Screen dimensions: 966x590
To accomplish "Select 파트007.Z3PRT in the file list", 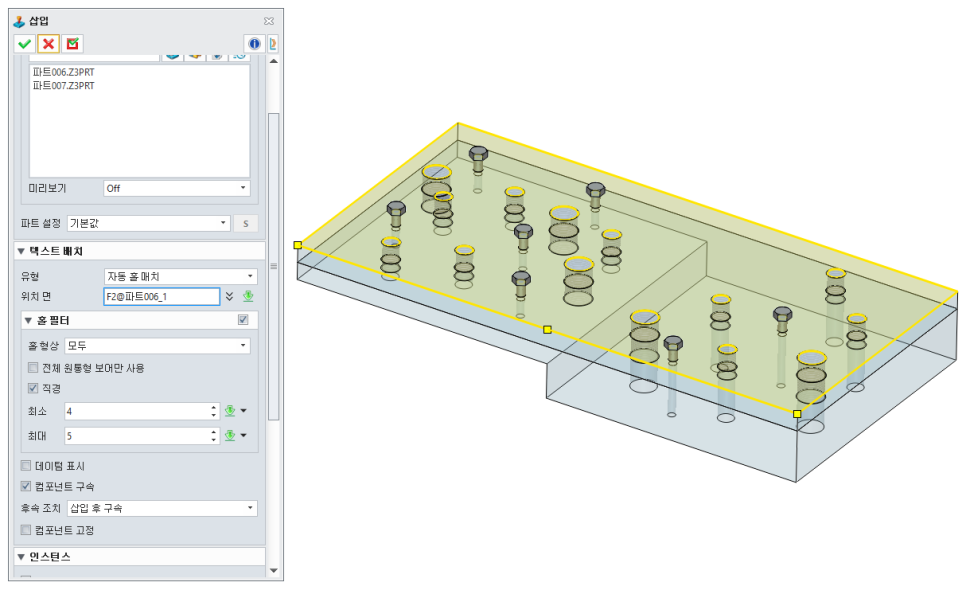I will (63, 86).
